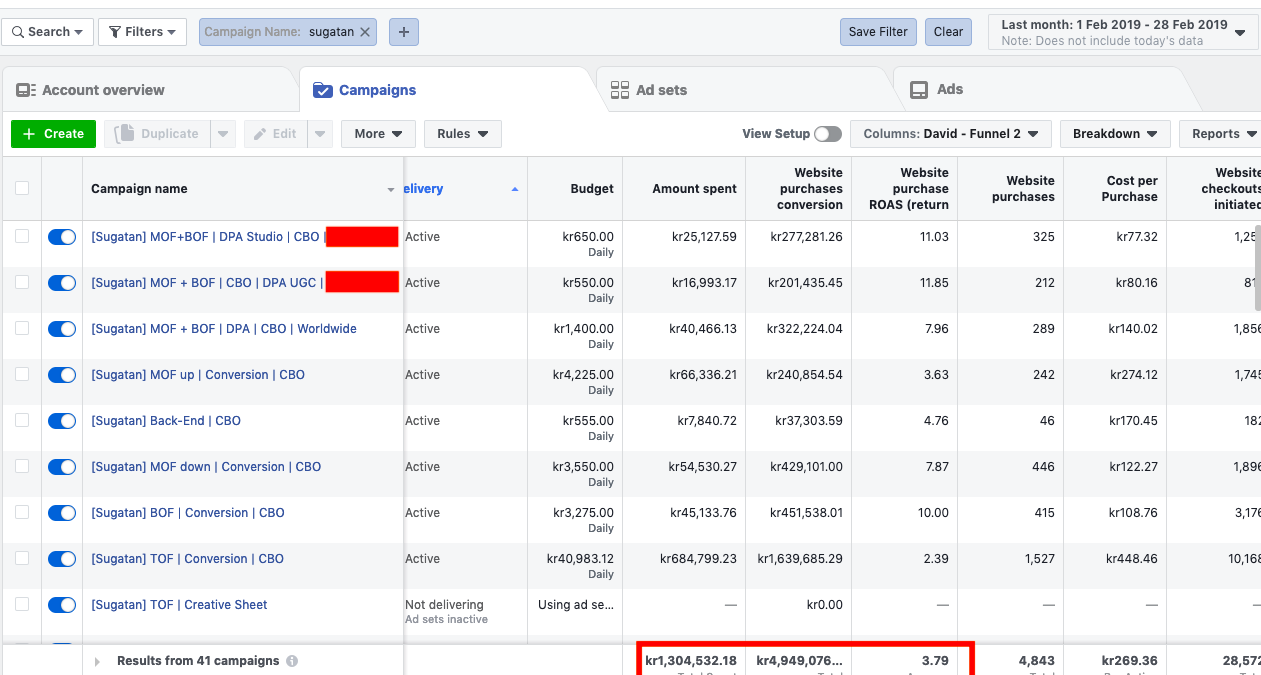Open the Breakdown dropdown

[1115, 133]
